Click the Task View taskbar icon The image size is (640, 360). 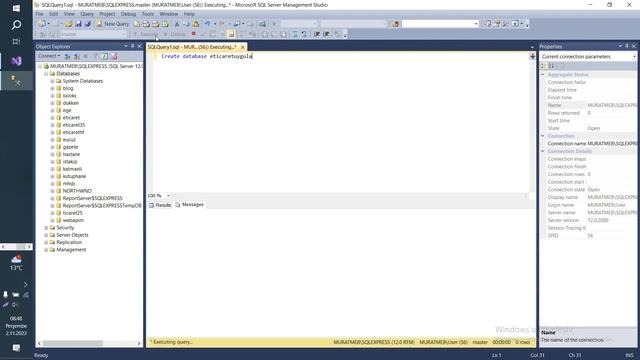(x=16, y=42)
